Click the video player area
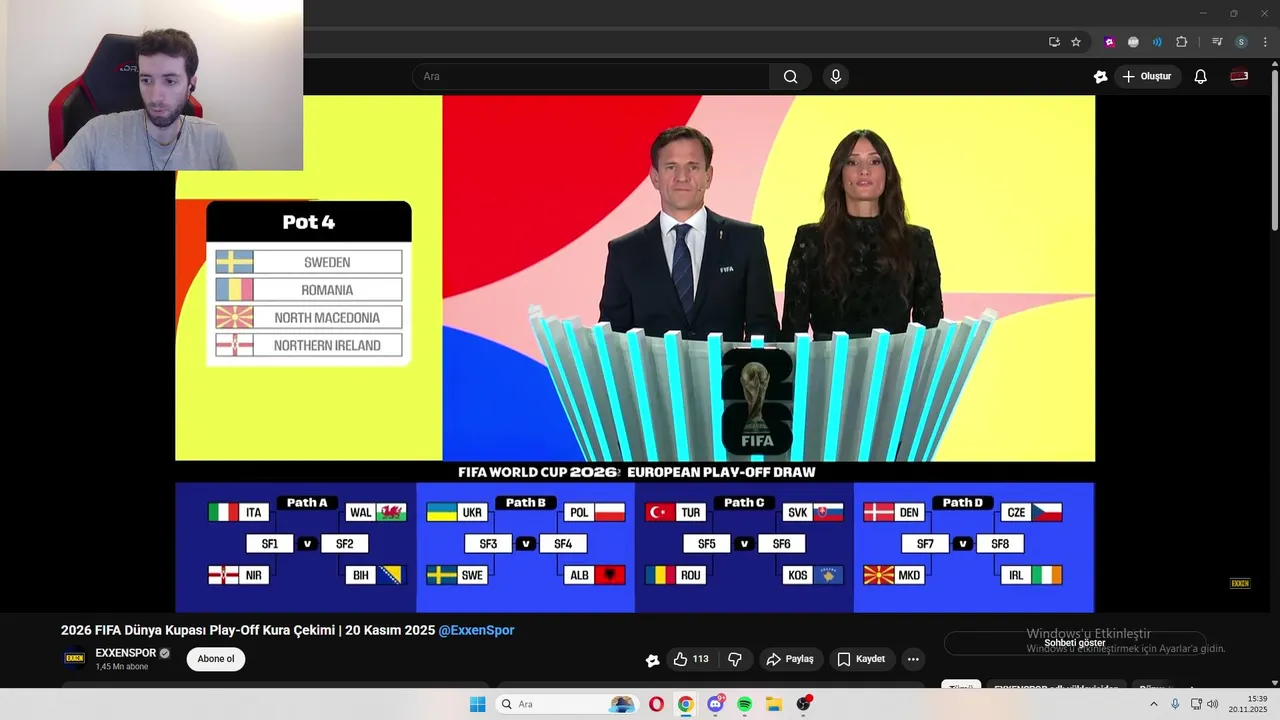The image size is (1280, 720). (x=635, y=352)
